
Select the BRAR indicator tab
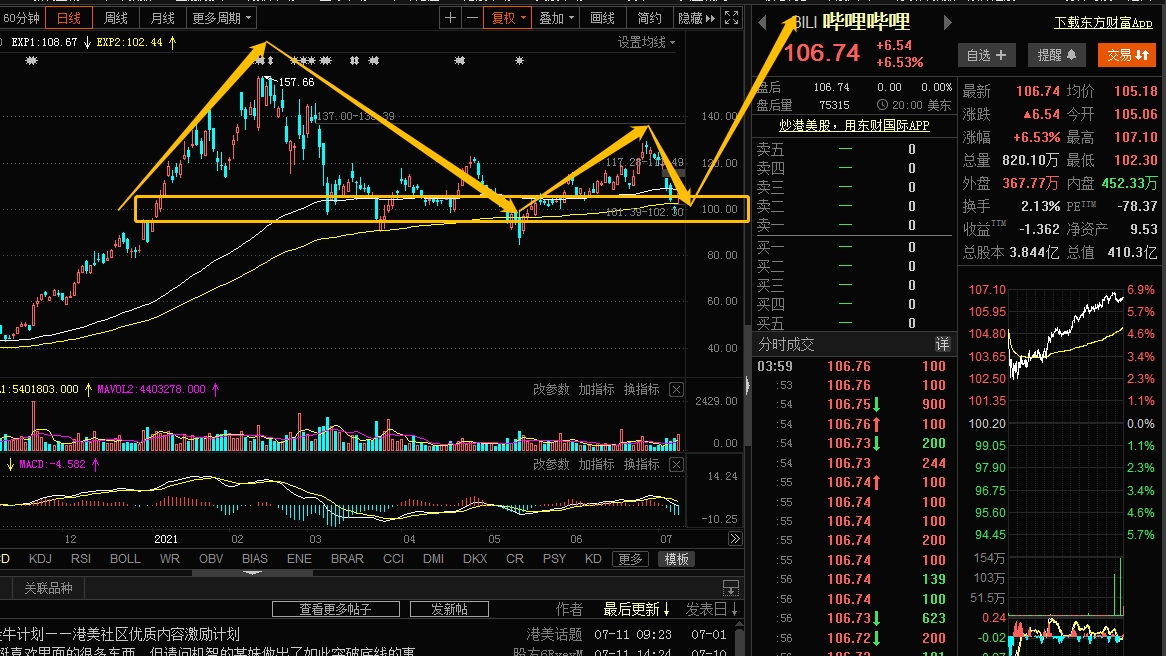[x=347, y=559]
